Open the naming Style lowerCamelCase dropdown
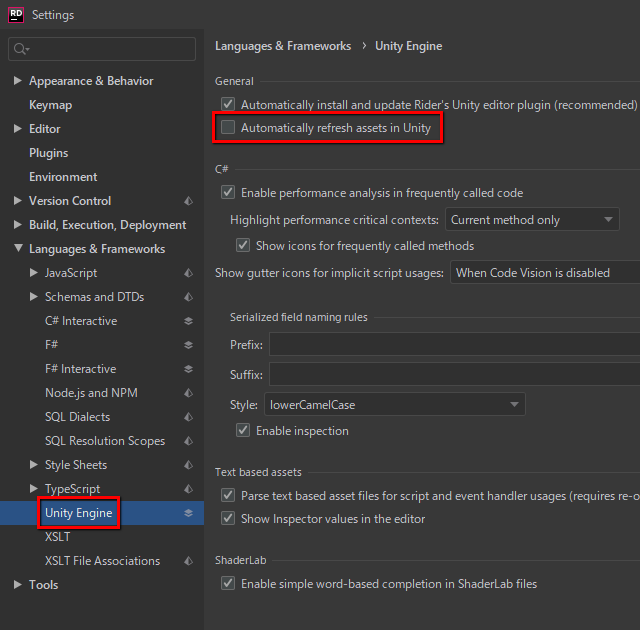This screenshot has height=630, width=640. click(395, 404)
